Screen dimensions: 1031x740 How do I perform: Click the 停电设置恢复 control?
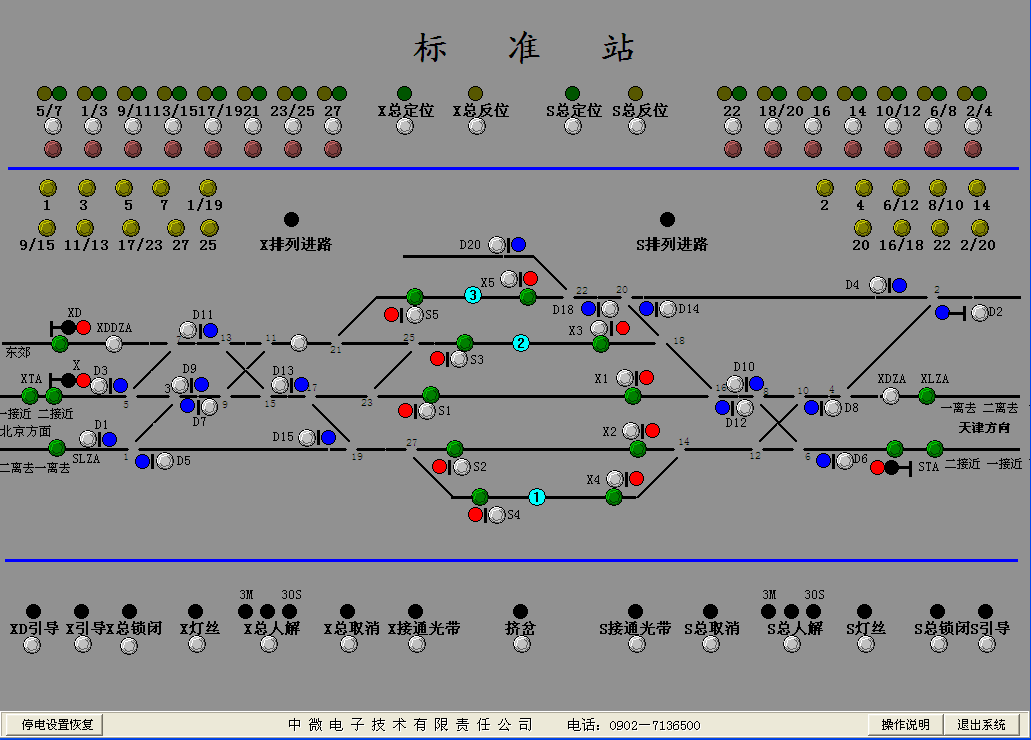point(55,725)
